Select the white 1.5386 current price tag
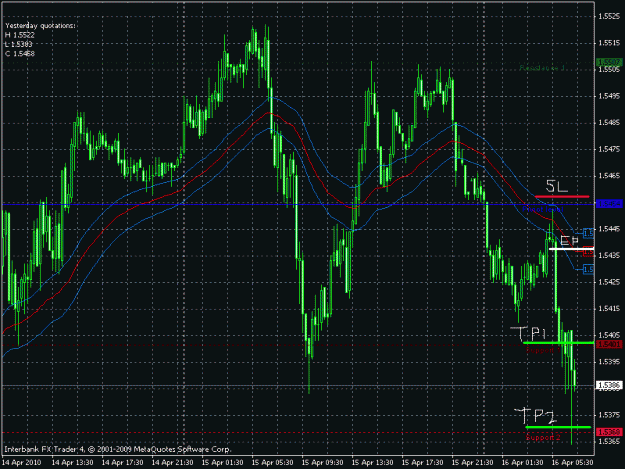The width and height of the screenshot is (625, 469). [609, 385]
